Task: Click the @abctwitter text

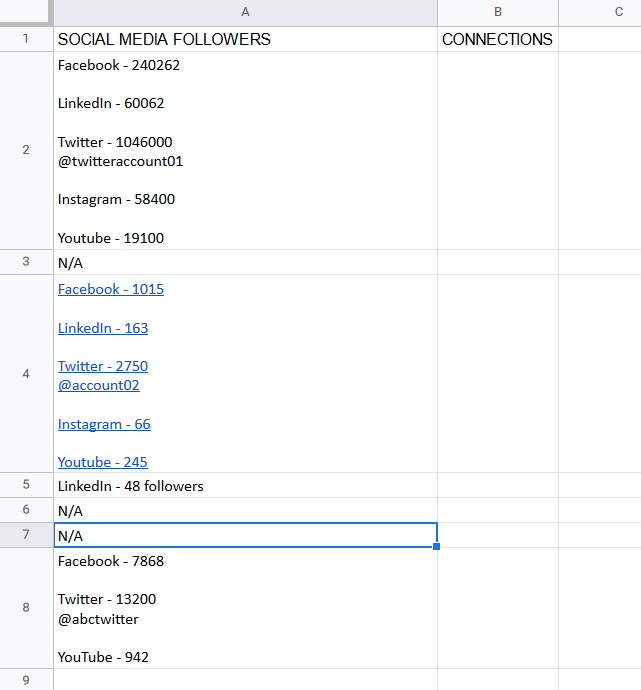Action: [98, 620]
